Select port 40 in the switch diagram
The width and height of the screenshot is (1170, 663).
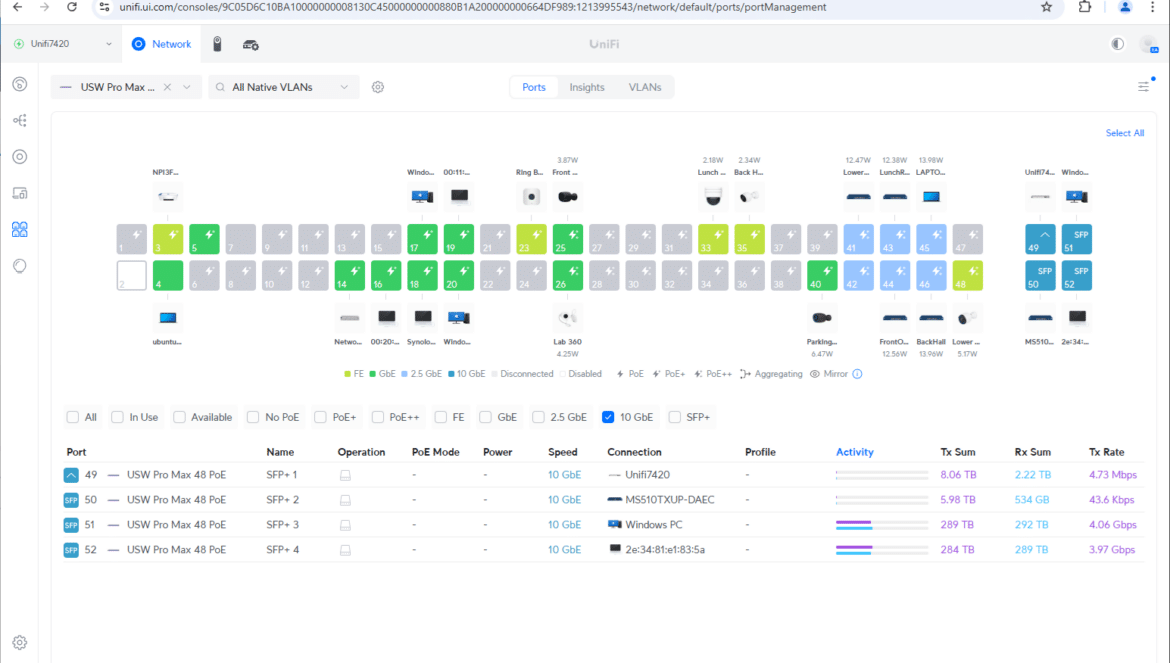pos(822,276)
